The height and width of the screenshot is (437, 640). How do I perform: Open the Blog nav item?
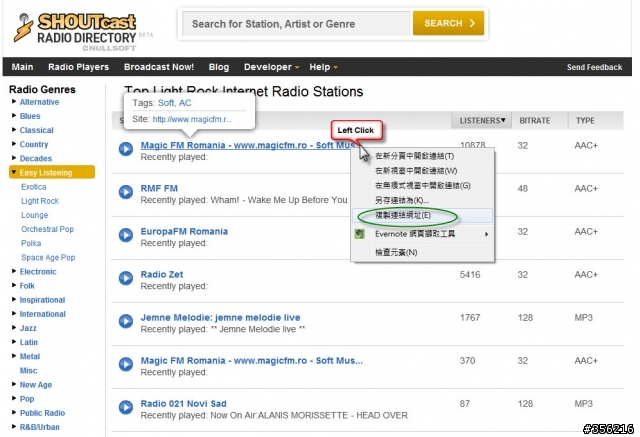coord(219,67)
